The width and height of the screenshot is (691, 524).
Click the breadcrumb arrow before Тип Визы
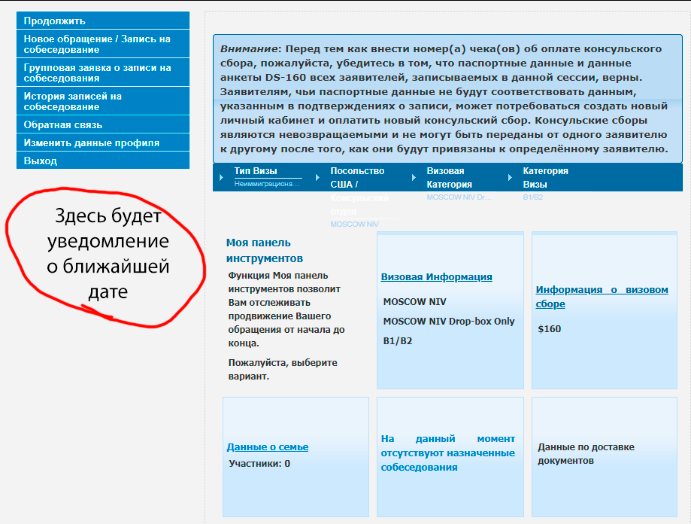point(221,178)
